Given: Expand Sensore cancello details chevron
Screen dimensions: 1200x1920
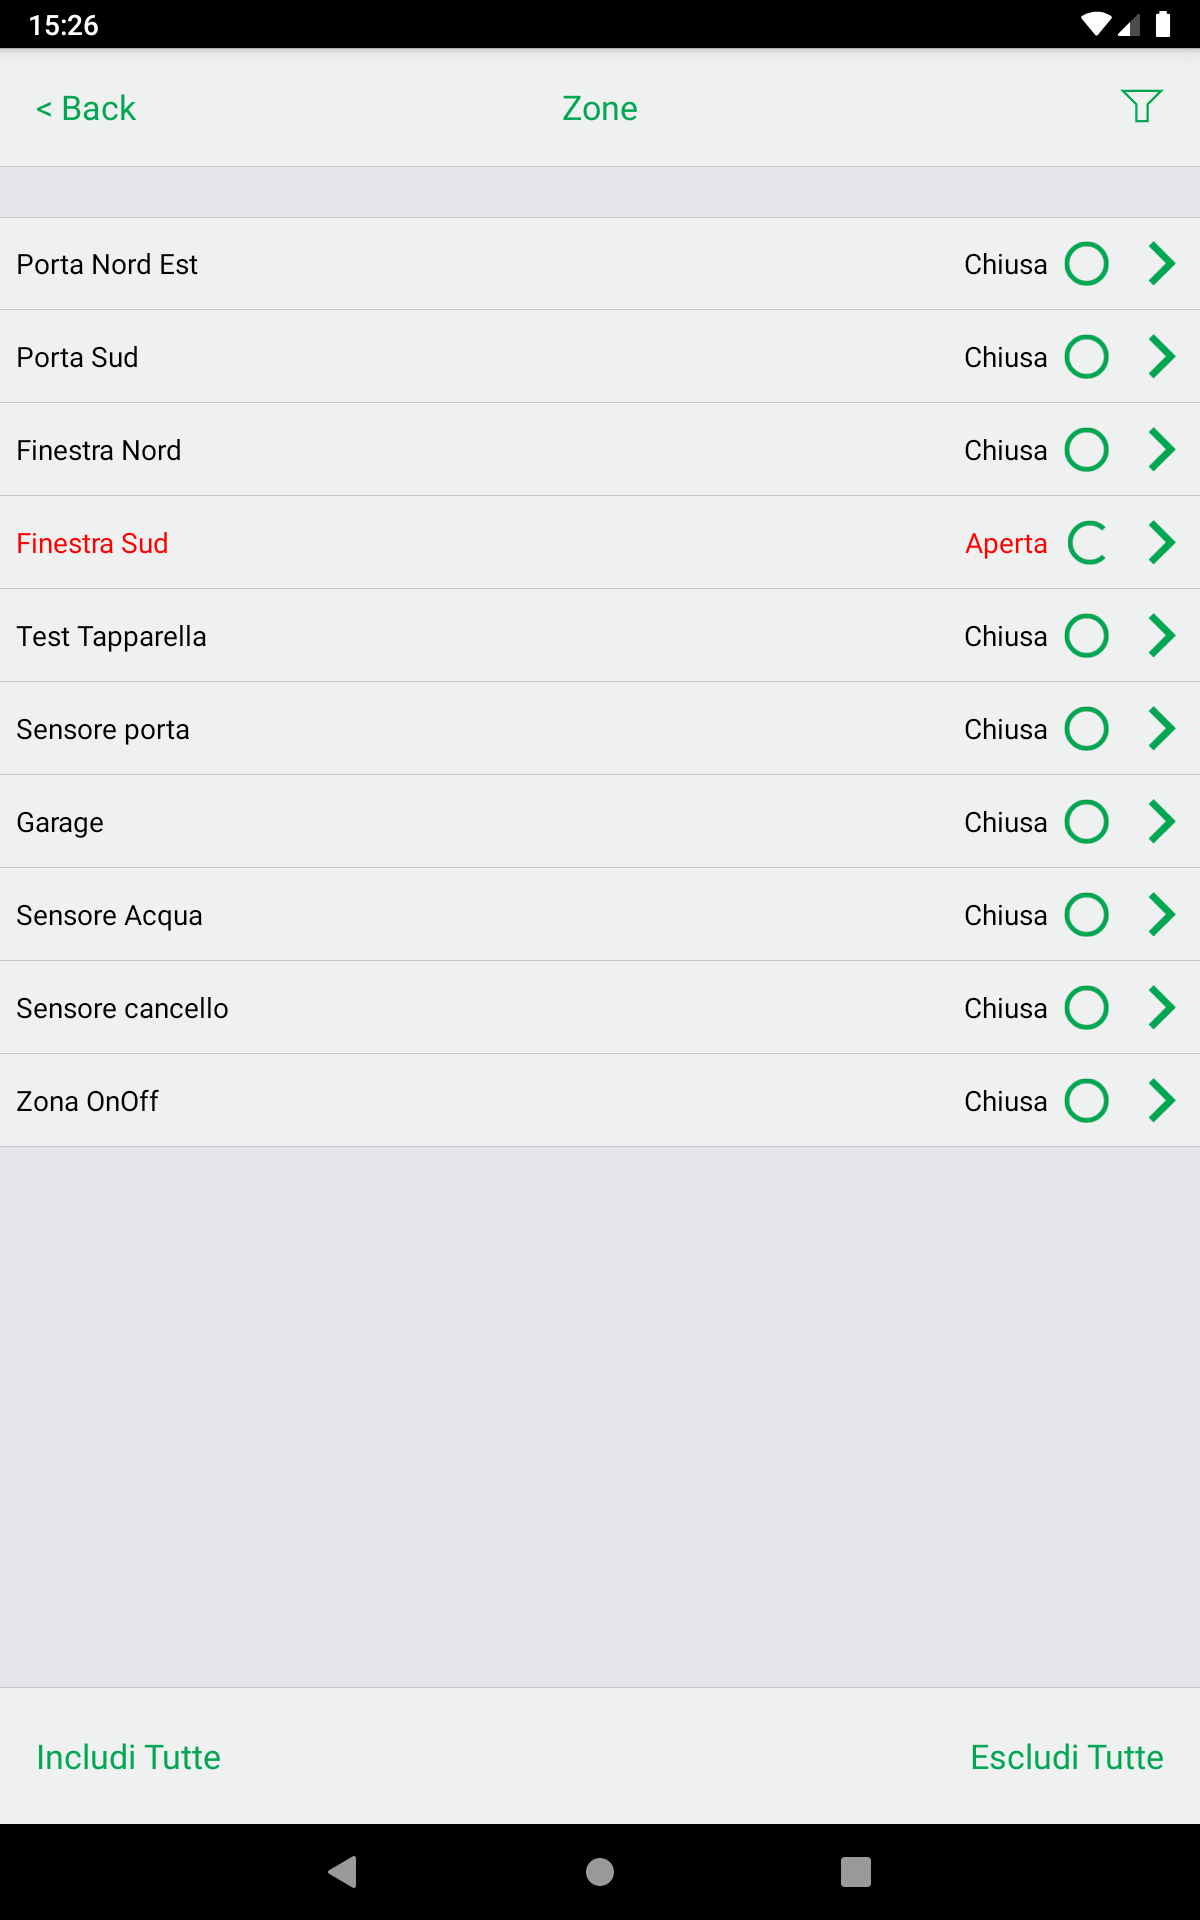Looking at the screenshot, I should [x=1161, y=1008].
